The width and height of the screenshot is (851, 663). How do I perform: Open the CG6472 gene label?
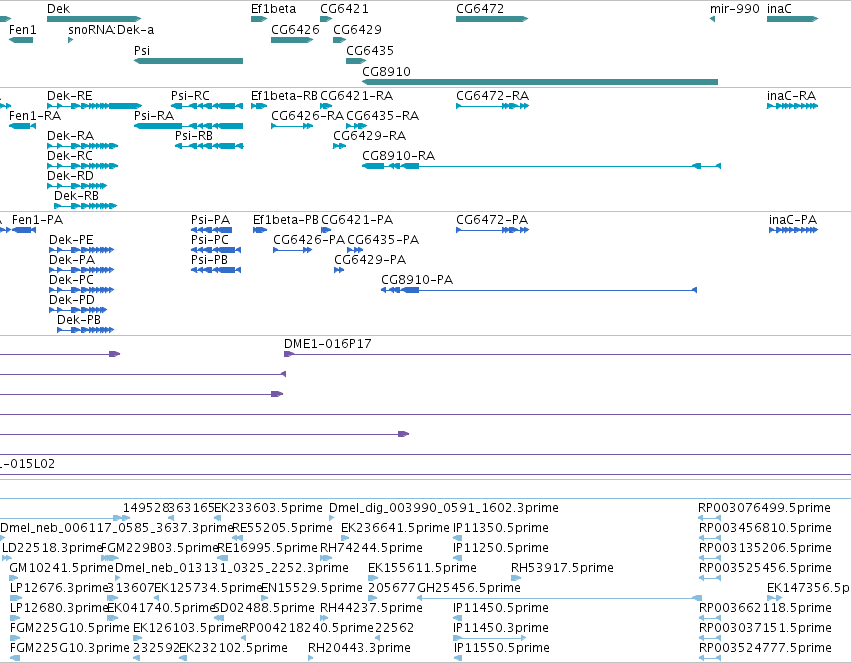[x=480, y=9]
